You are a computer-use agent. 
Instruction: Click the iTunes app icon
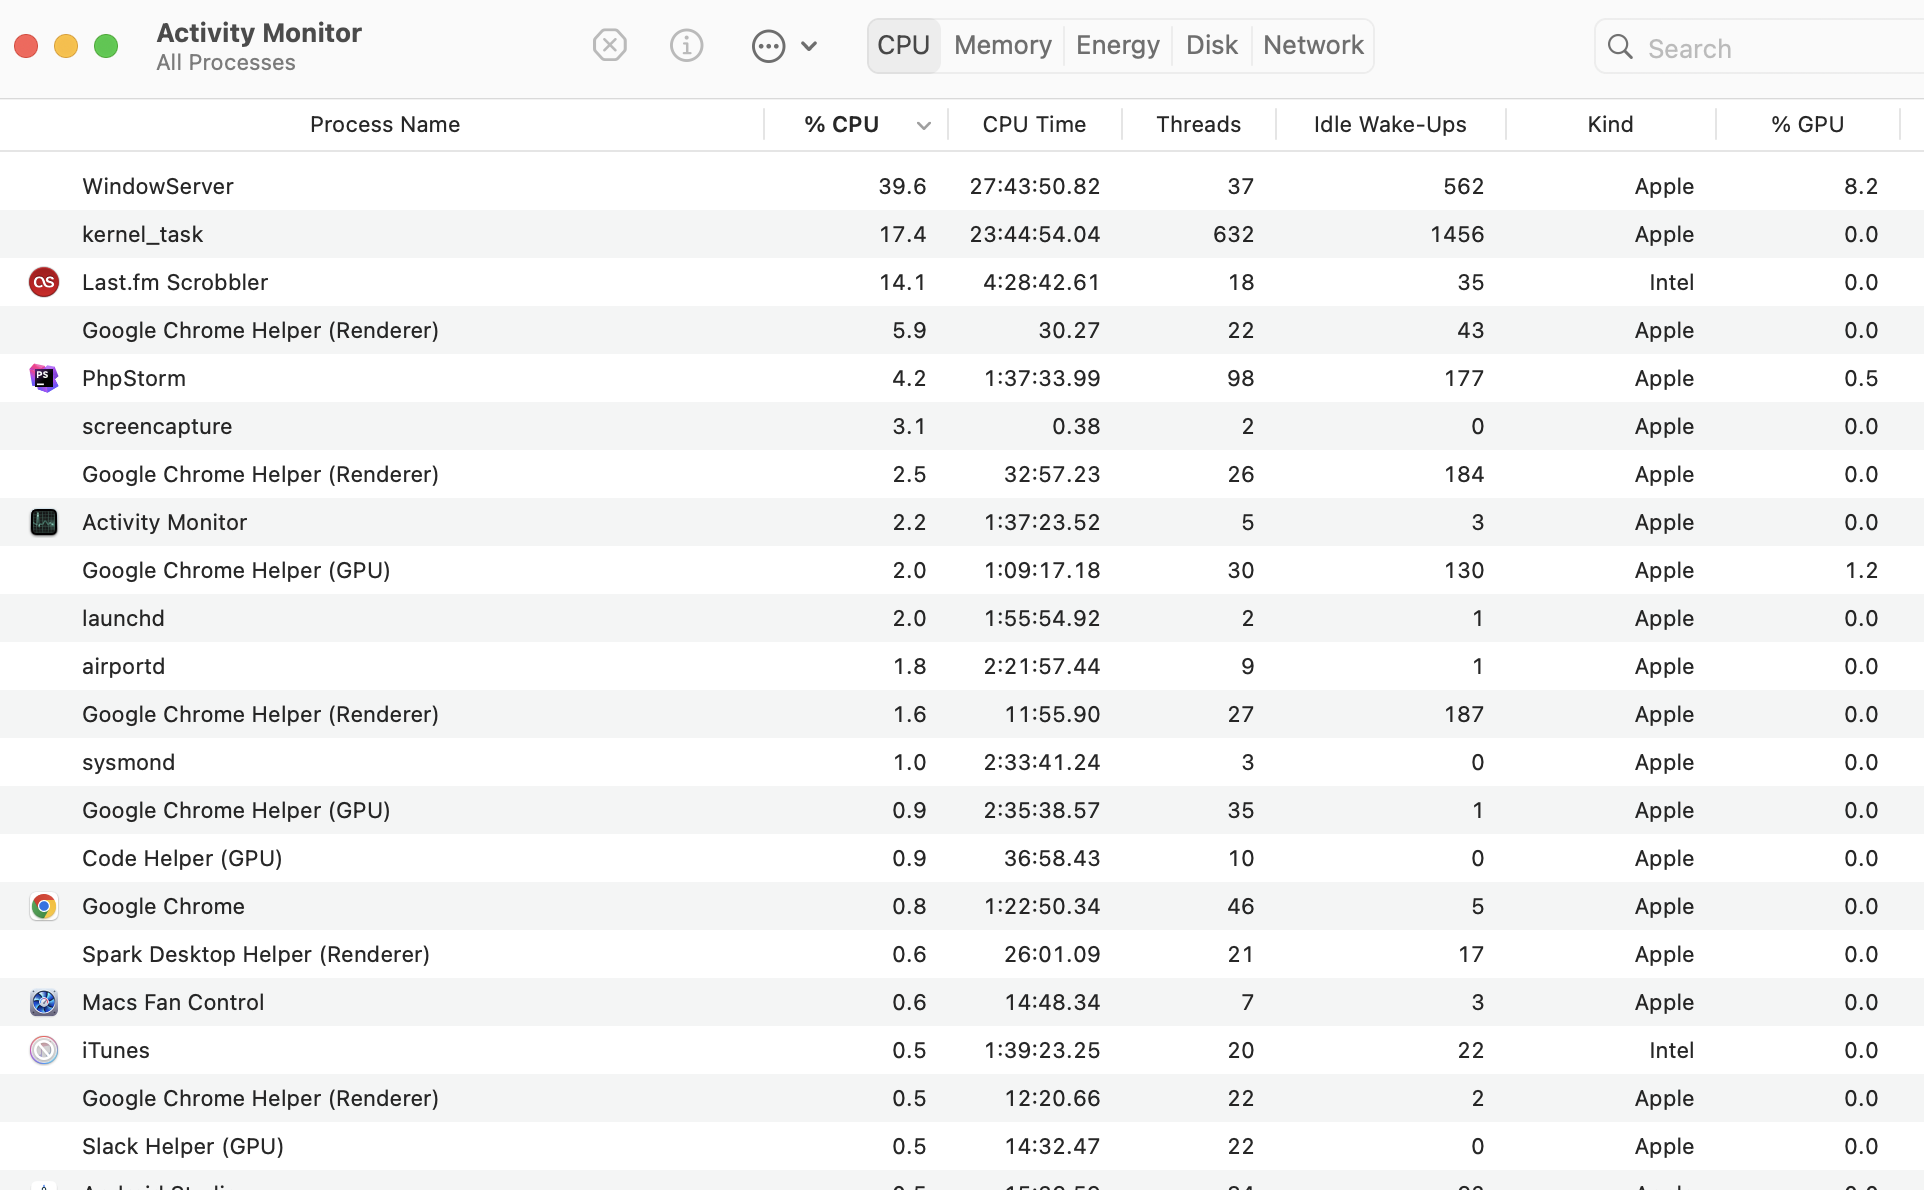44,1050
